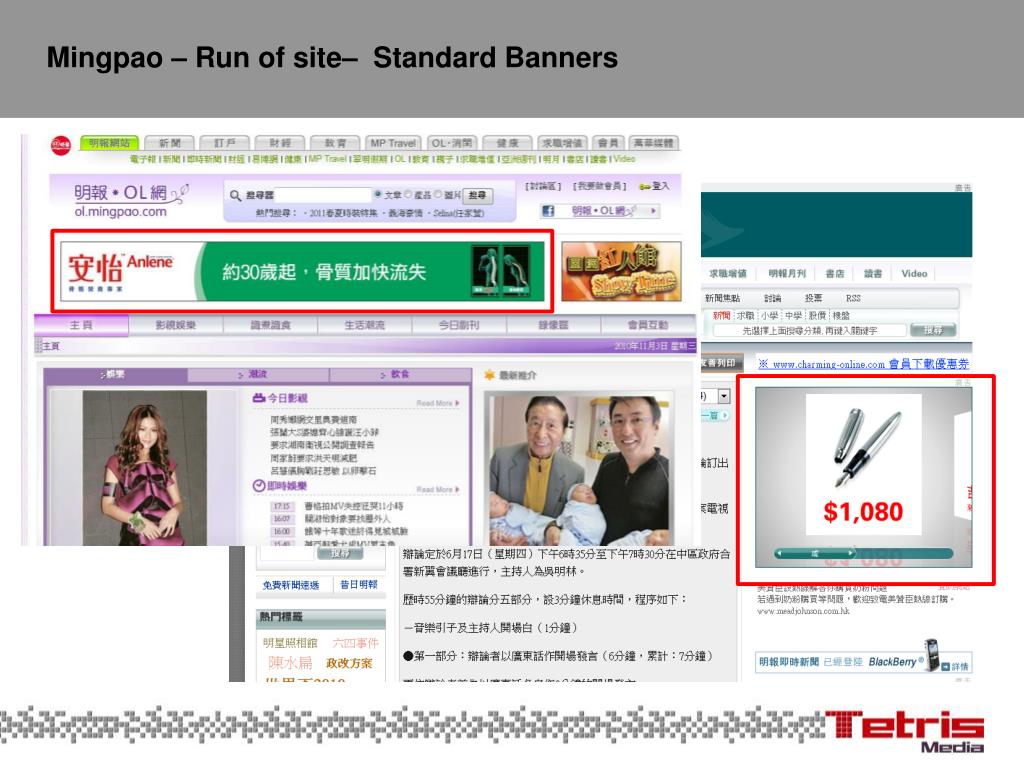Image resolution: width=1024 pixels, height=768 pixels.
Task: Click the Anlene banner advertisement
Action: (302, 271)
